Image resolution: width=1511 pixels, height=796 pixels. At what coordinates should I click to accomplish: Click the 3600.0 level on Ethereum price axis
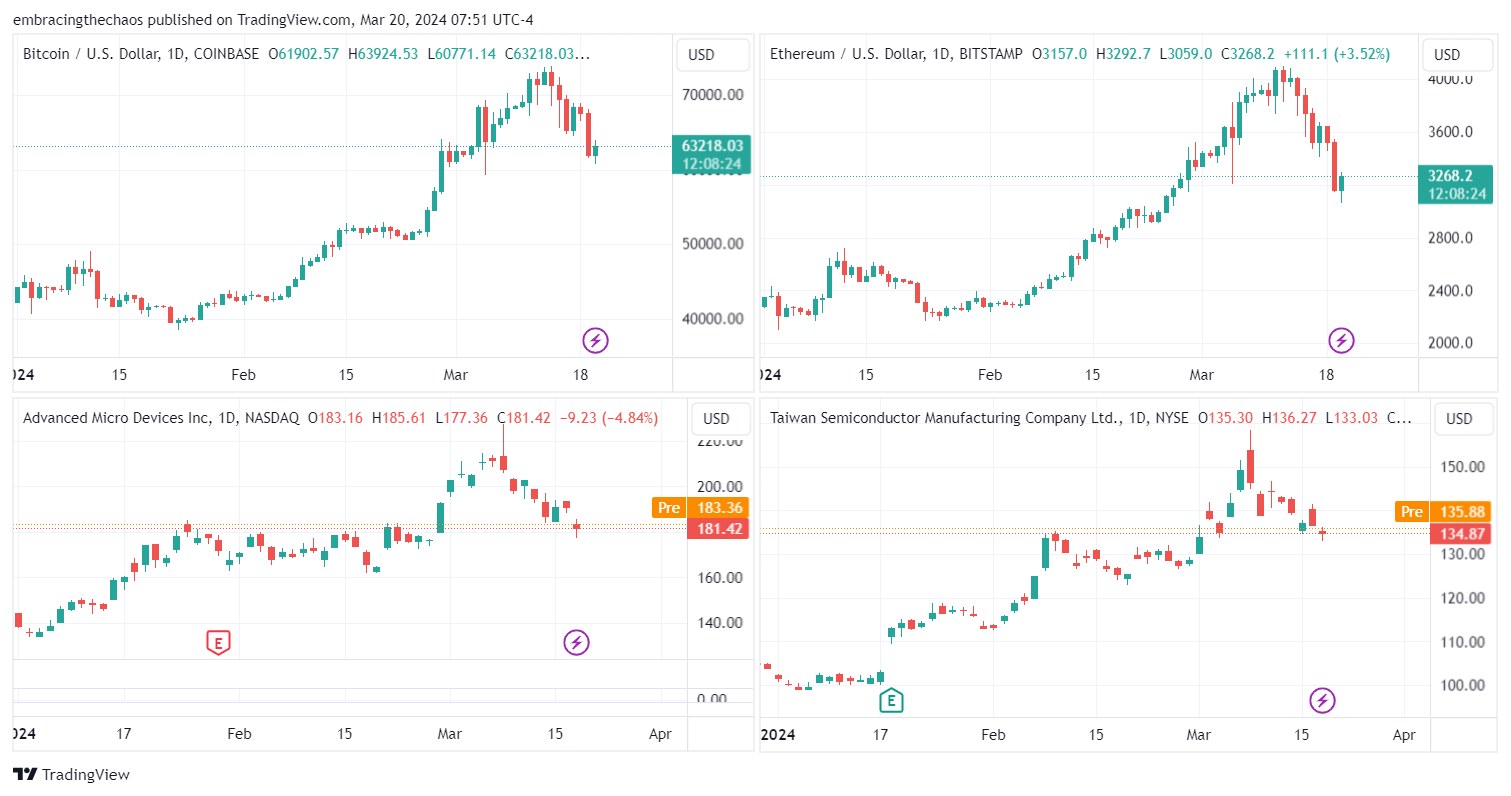click(1451, 131)
